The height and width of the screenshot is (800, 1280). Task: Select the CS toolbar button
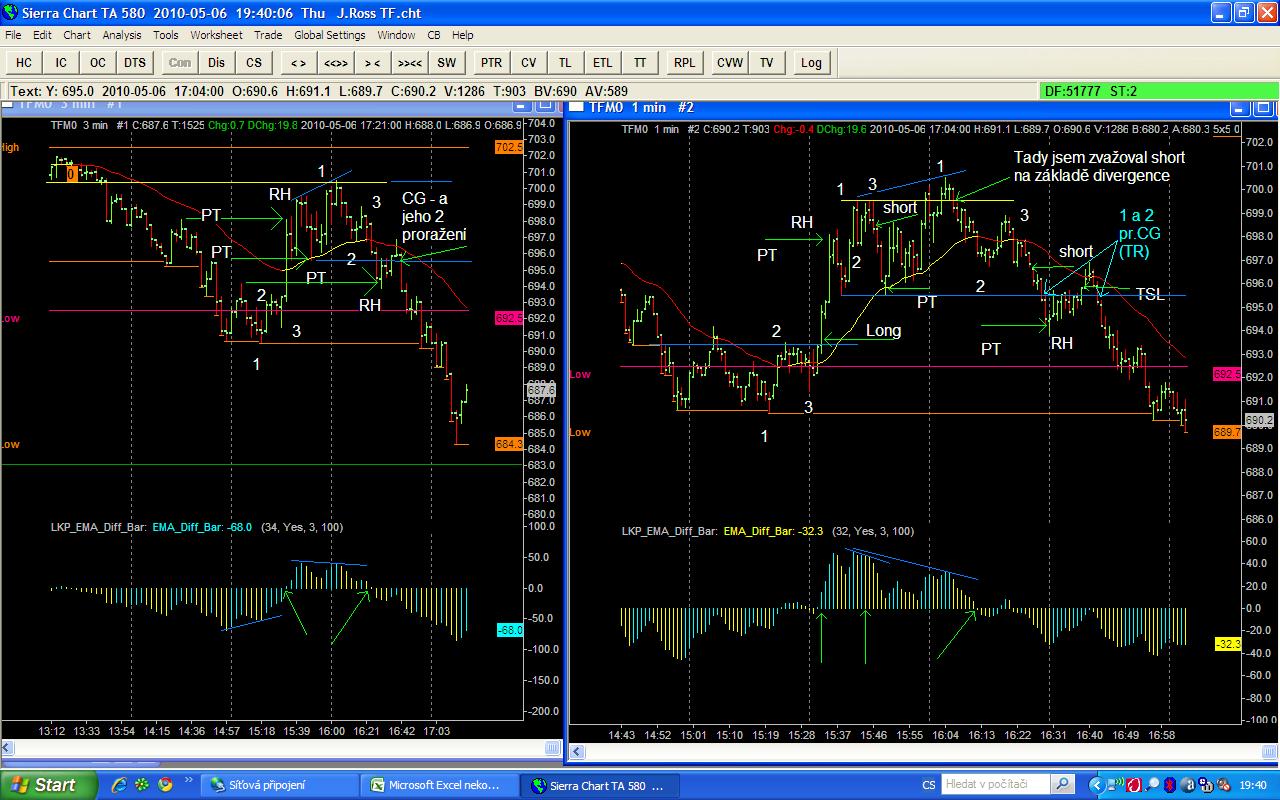254,62
